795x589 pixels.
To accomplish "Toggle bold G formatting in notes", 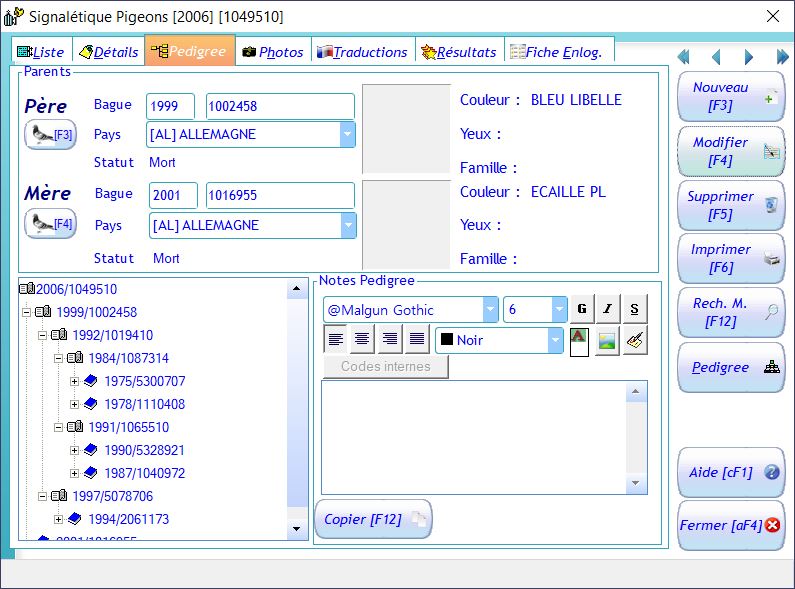I will click(x=582, y=309).
